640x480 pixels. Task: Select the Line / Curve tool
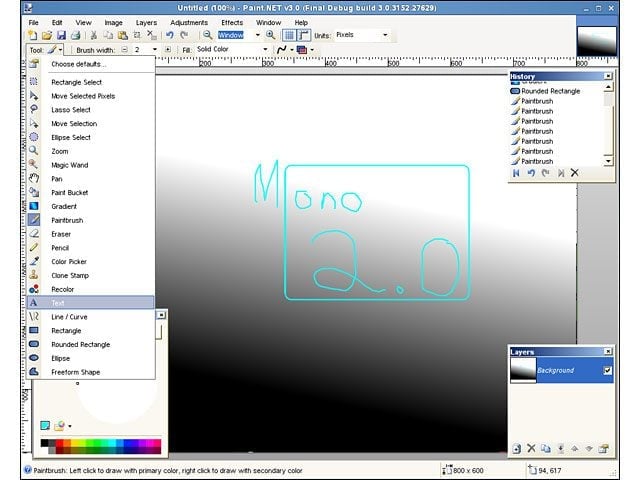coord(91,317)
